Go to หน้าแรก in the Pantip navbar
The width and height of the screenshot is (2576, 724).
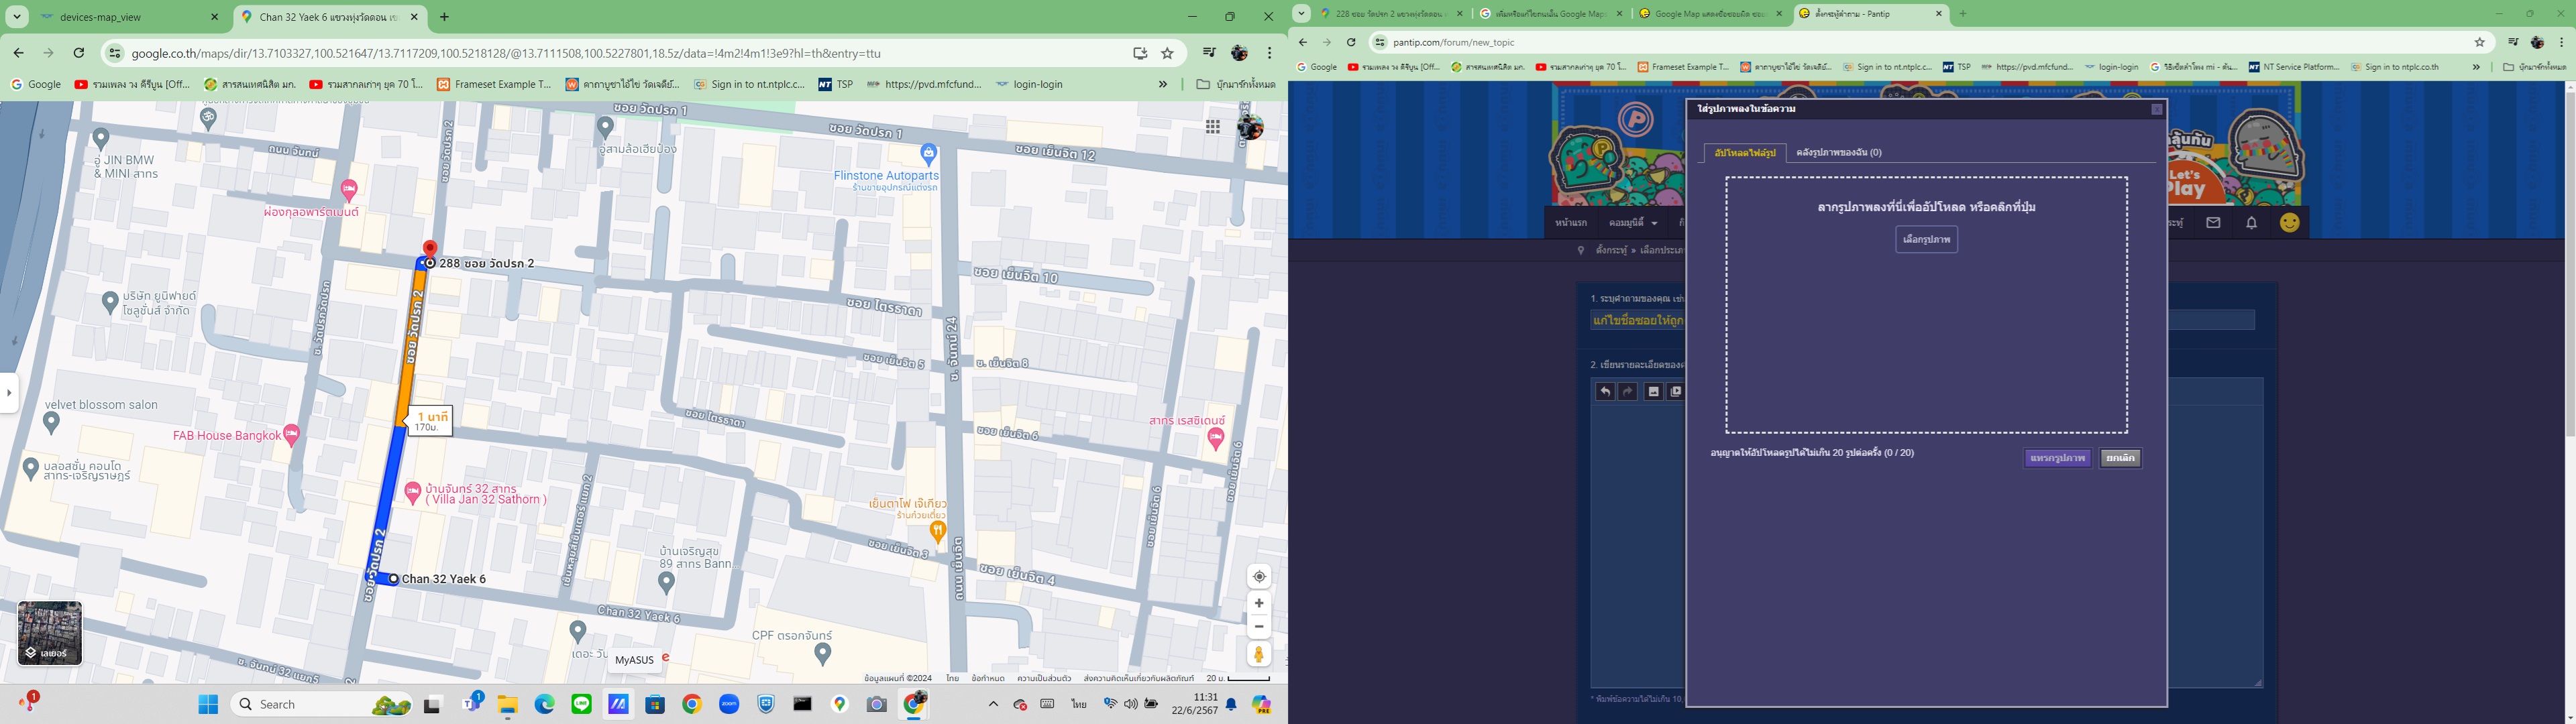1571,223
